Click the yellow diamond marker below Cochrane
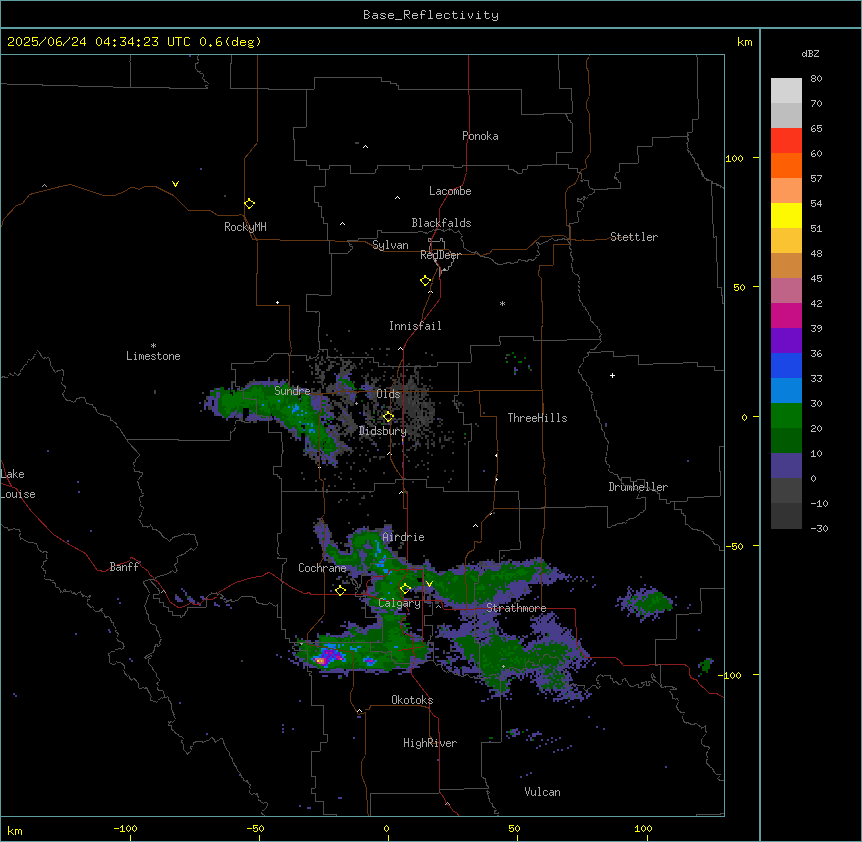 click(x=340, y=590)
